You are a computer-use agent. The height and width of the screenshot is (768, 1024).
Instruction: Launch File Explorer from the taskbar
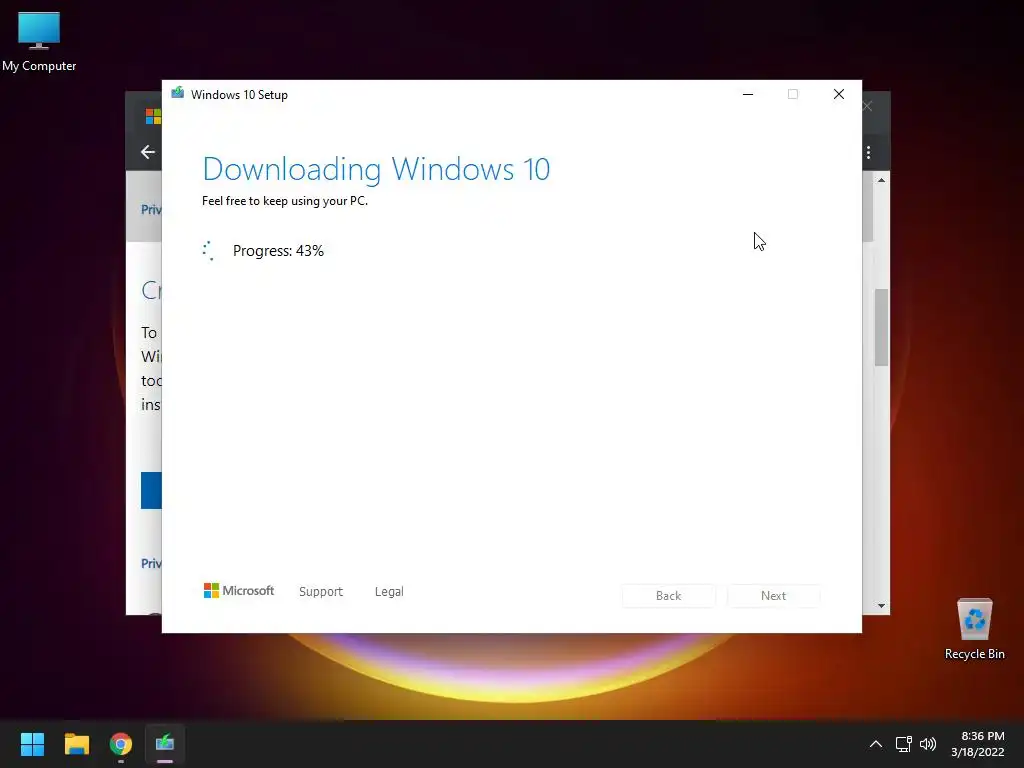click(x=76, y=744)
